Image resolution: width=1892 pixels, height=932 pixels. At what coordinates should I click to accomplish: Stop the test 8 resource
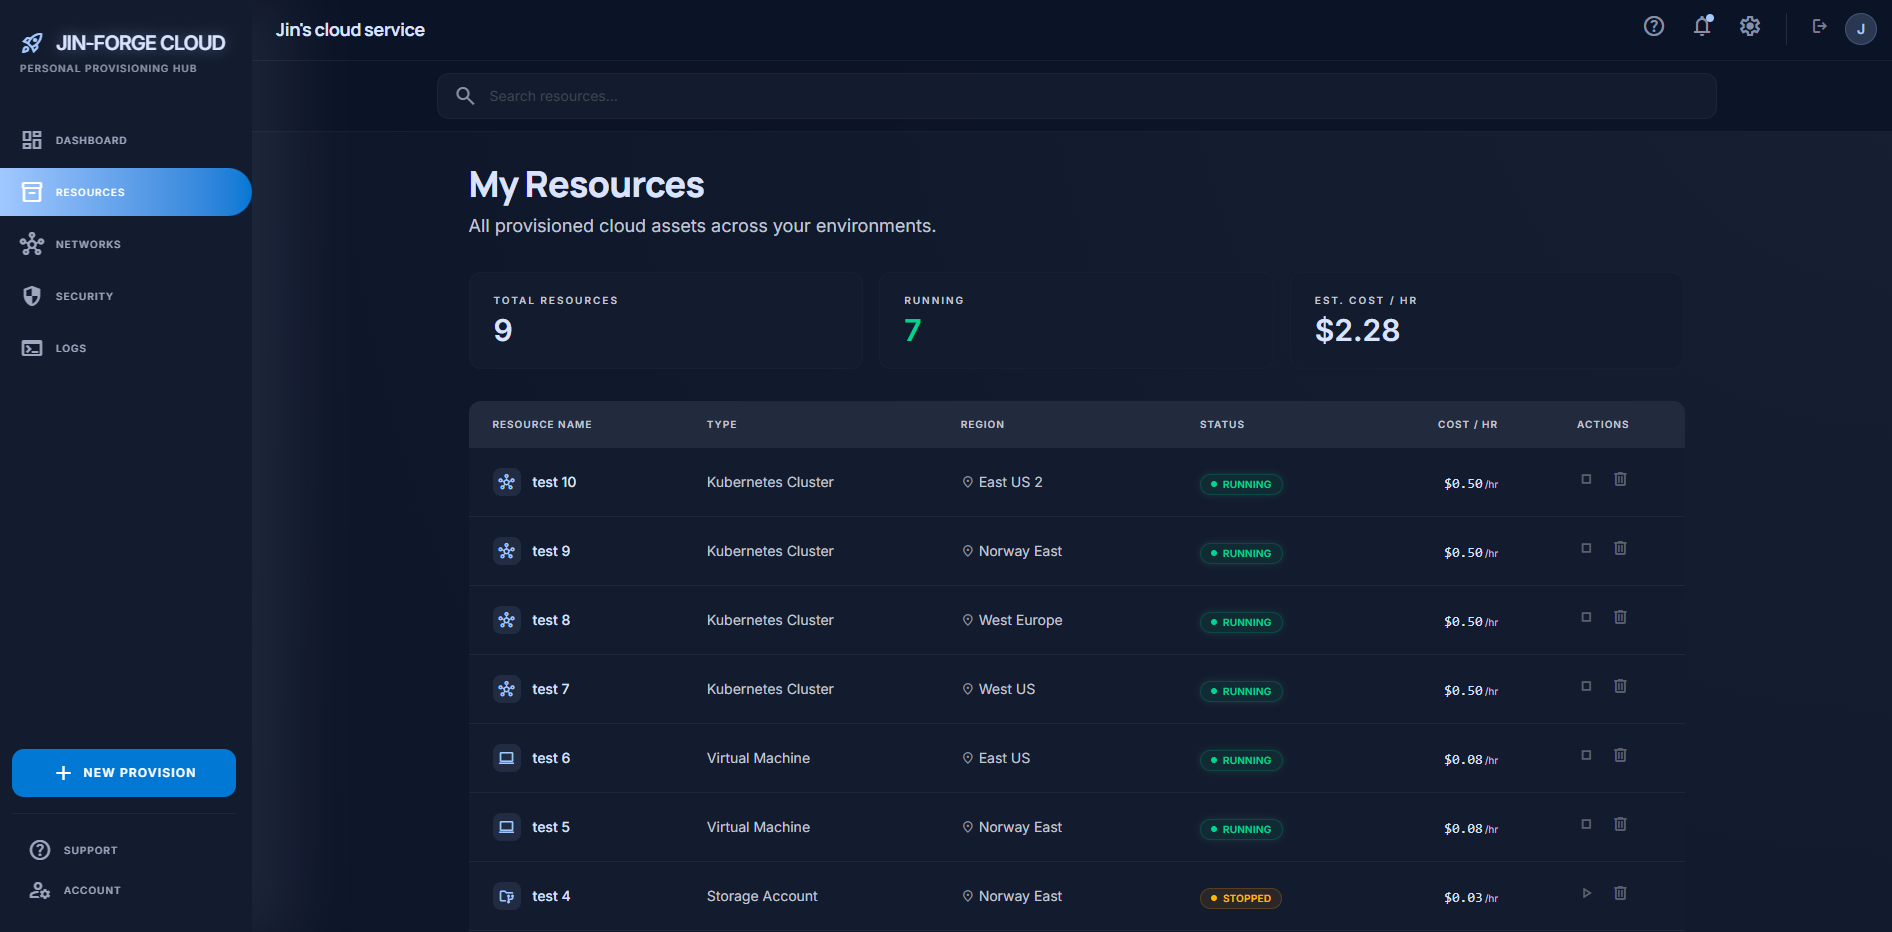click(x=1586, y=617)
